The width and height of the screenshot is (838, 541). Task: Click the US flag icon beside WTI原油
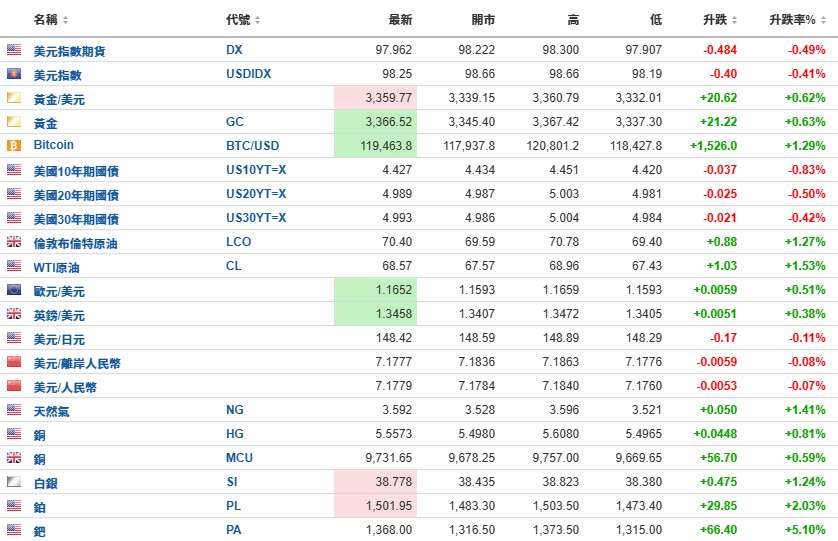click(14, 266)
